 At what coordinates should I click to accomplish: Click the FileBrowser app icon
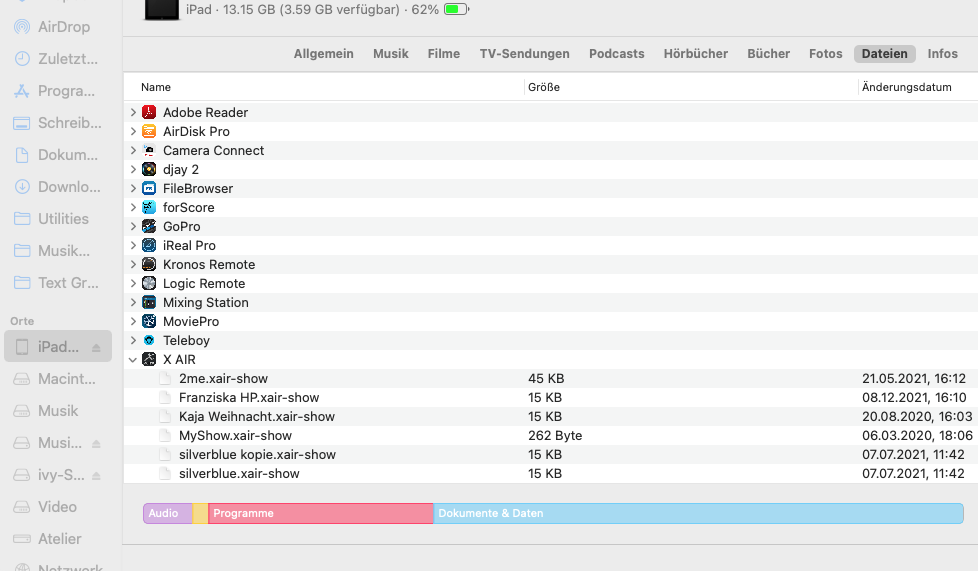coord(149,188)
